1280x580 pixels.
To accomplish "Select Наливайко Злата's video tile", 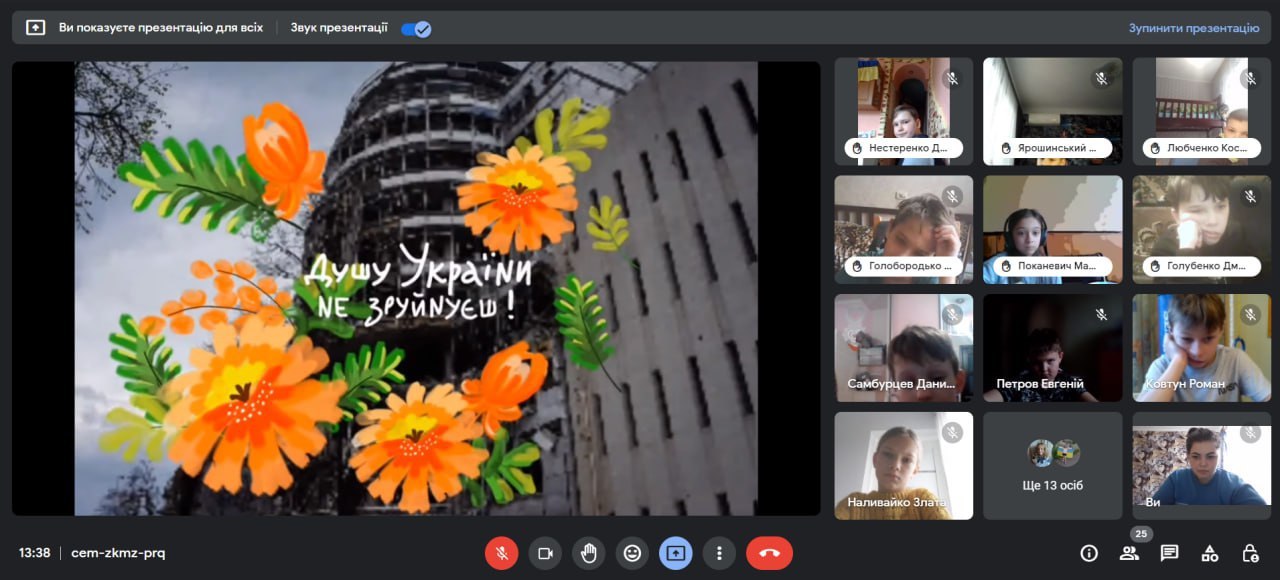I will coord(903,466).
